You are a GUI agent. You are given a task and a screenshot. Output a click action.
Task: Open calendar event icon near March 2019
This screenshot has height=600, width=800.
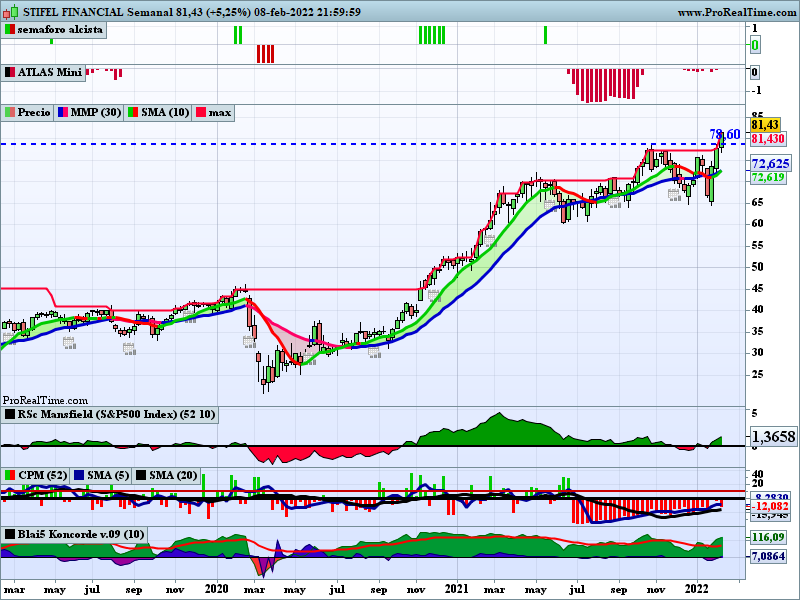[x=9, y=338]
